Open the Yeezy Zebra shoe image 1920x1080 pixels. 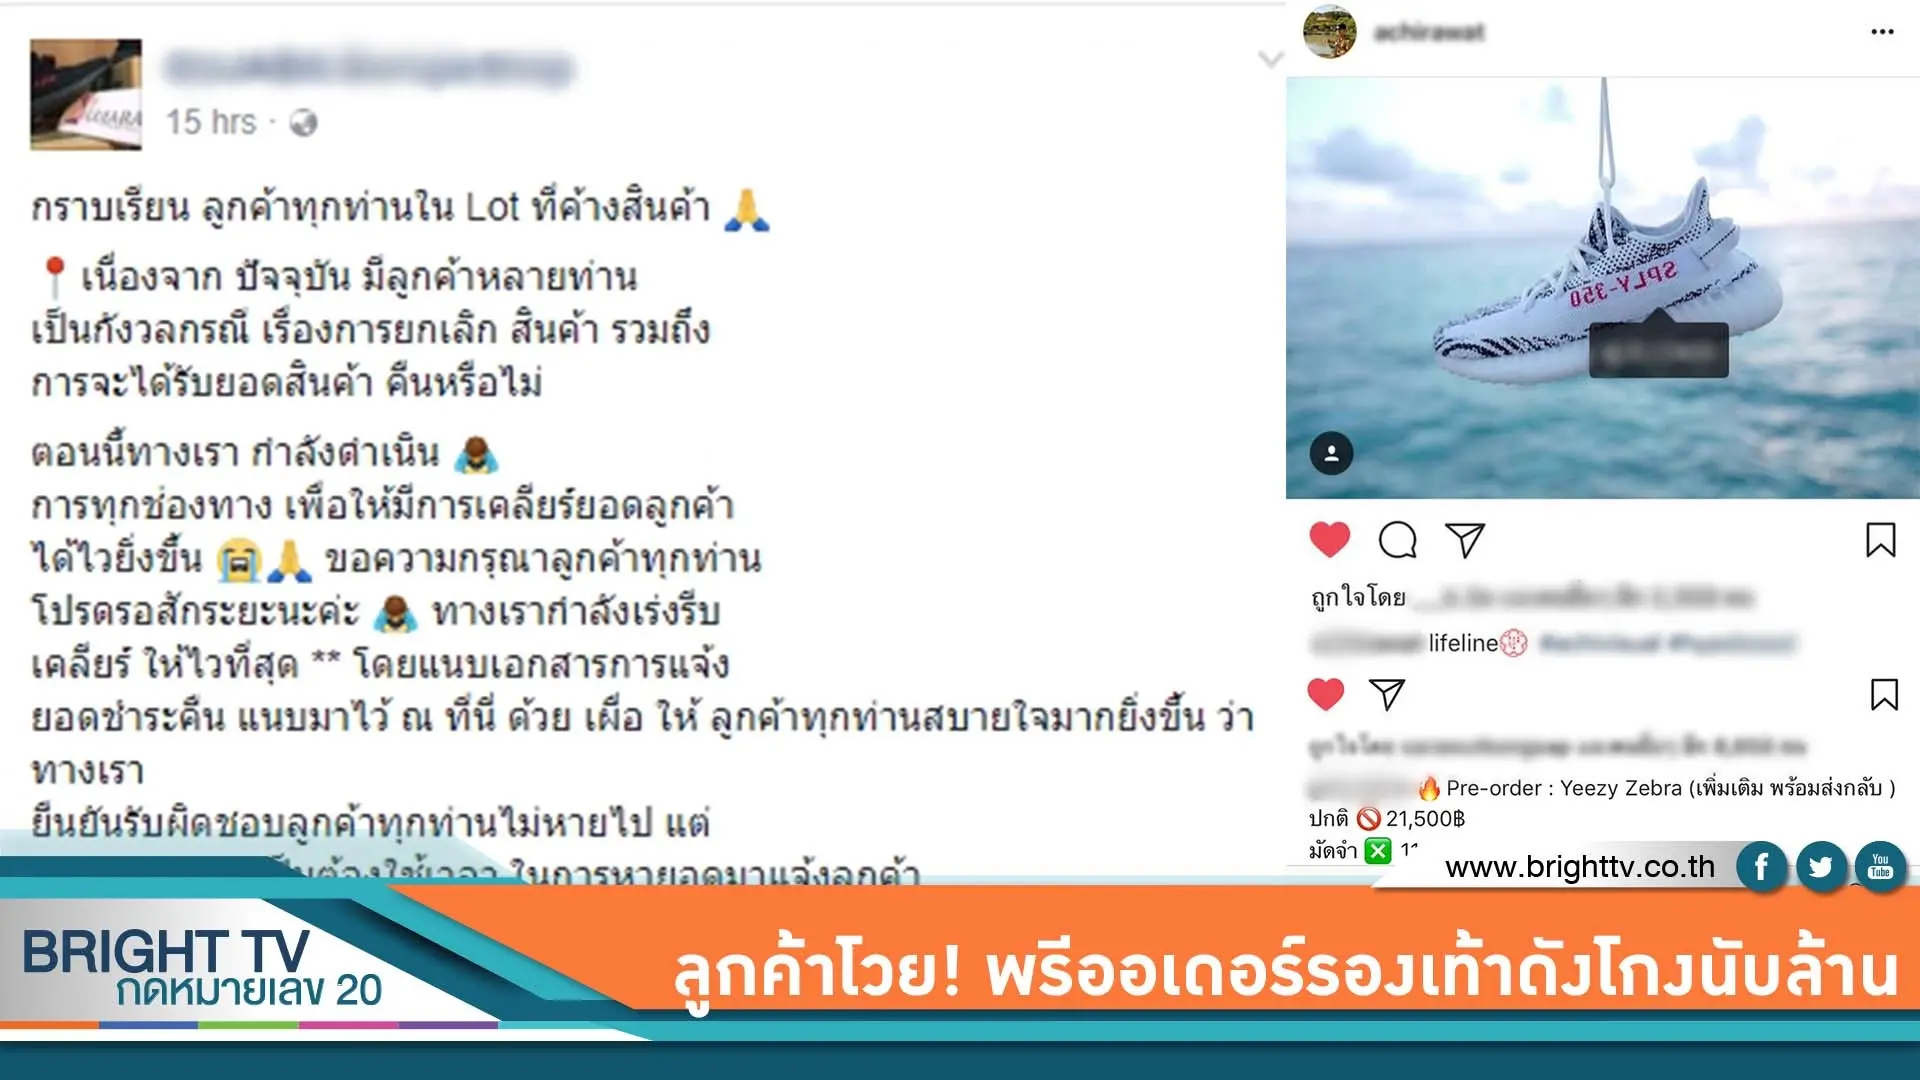[1602, 288]
